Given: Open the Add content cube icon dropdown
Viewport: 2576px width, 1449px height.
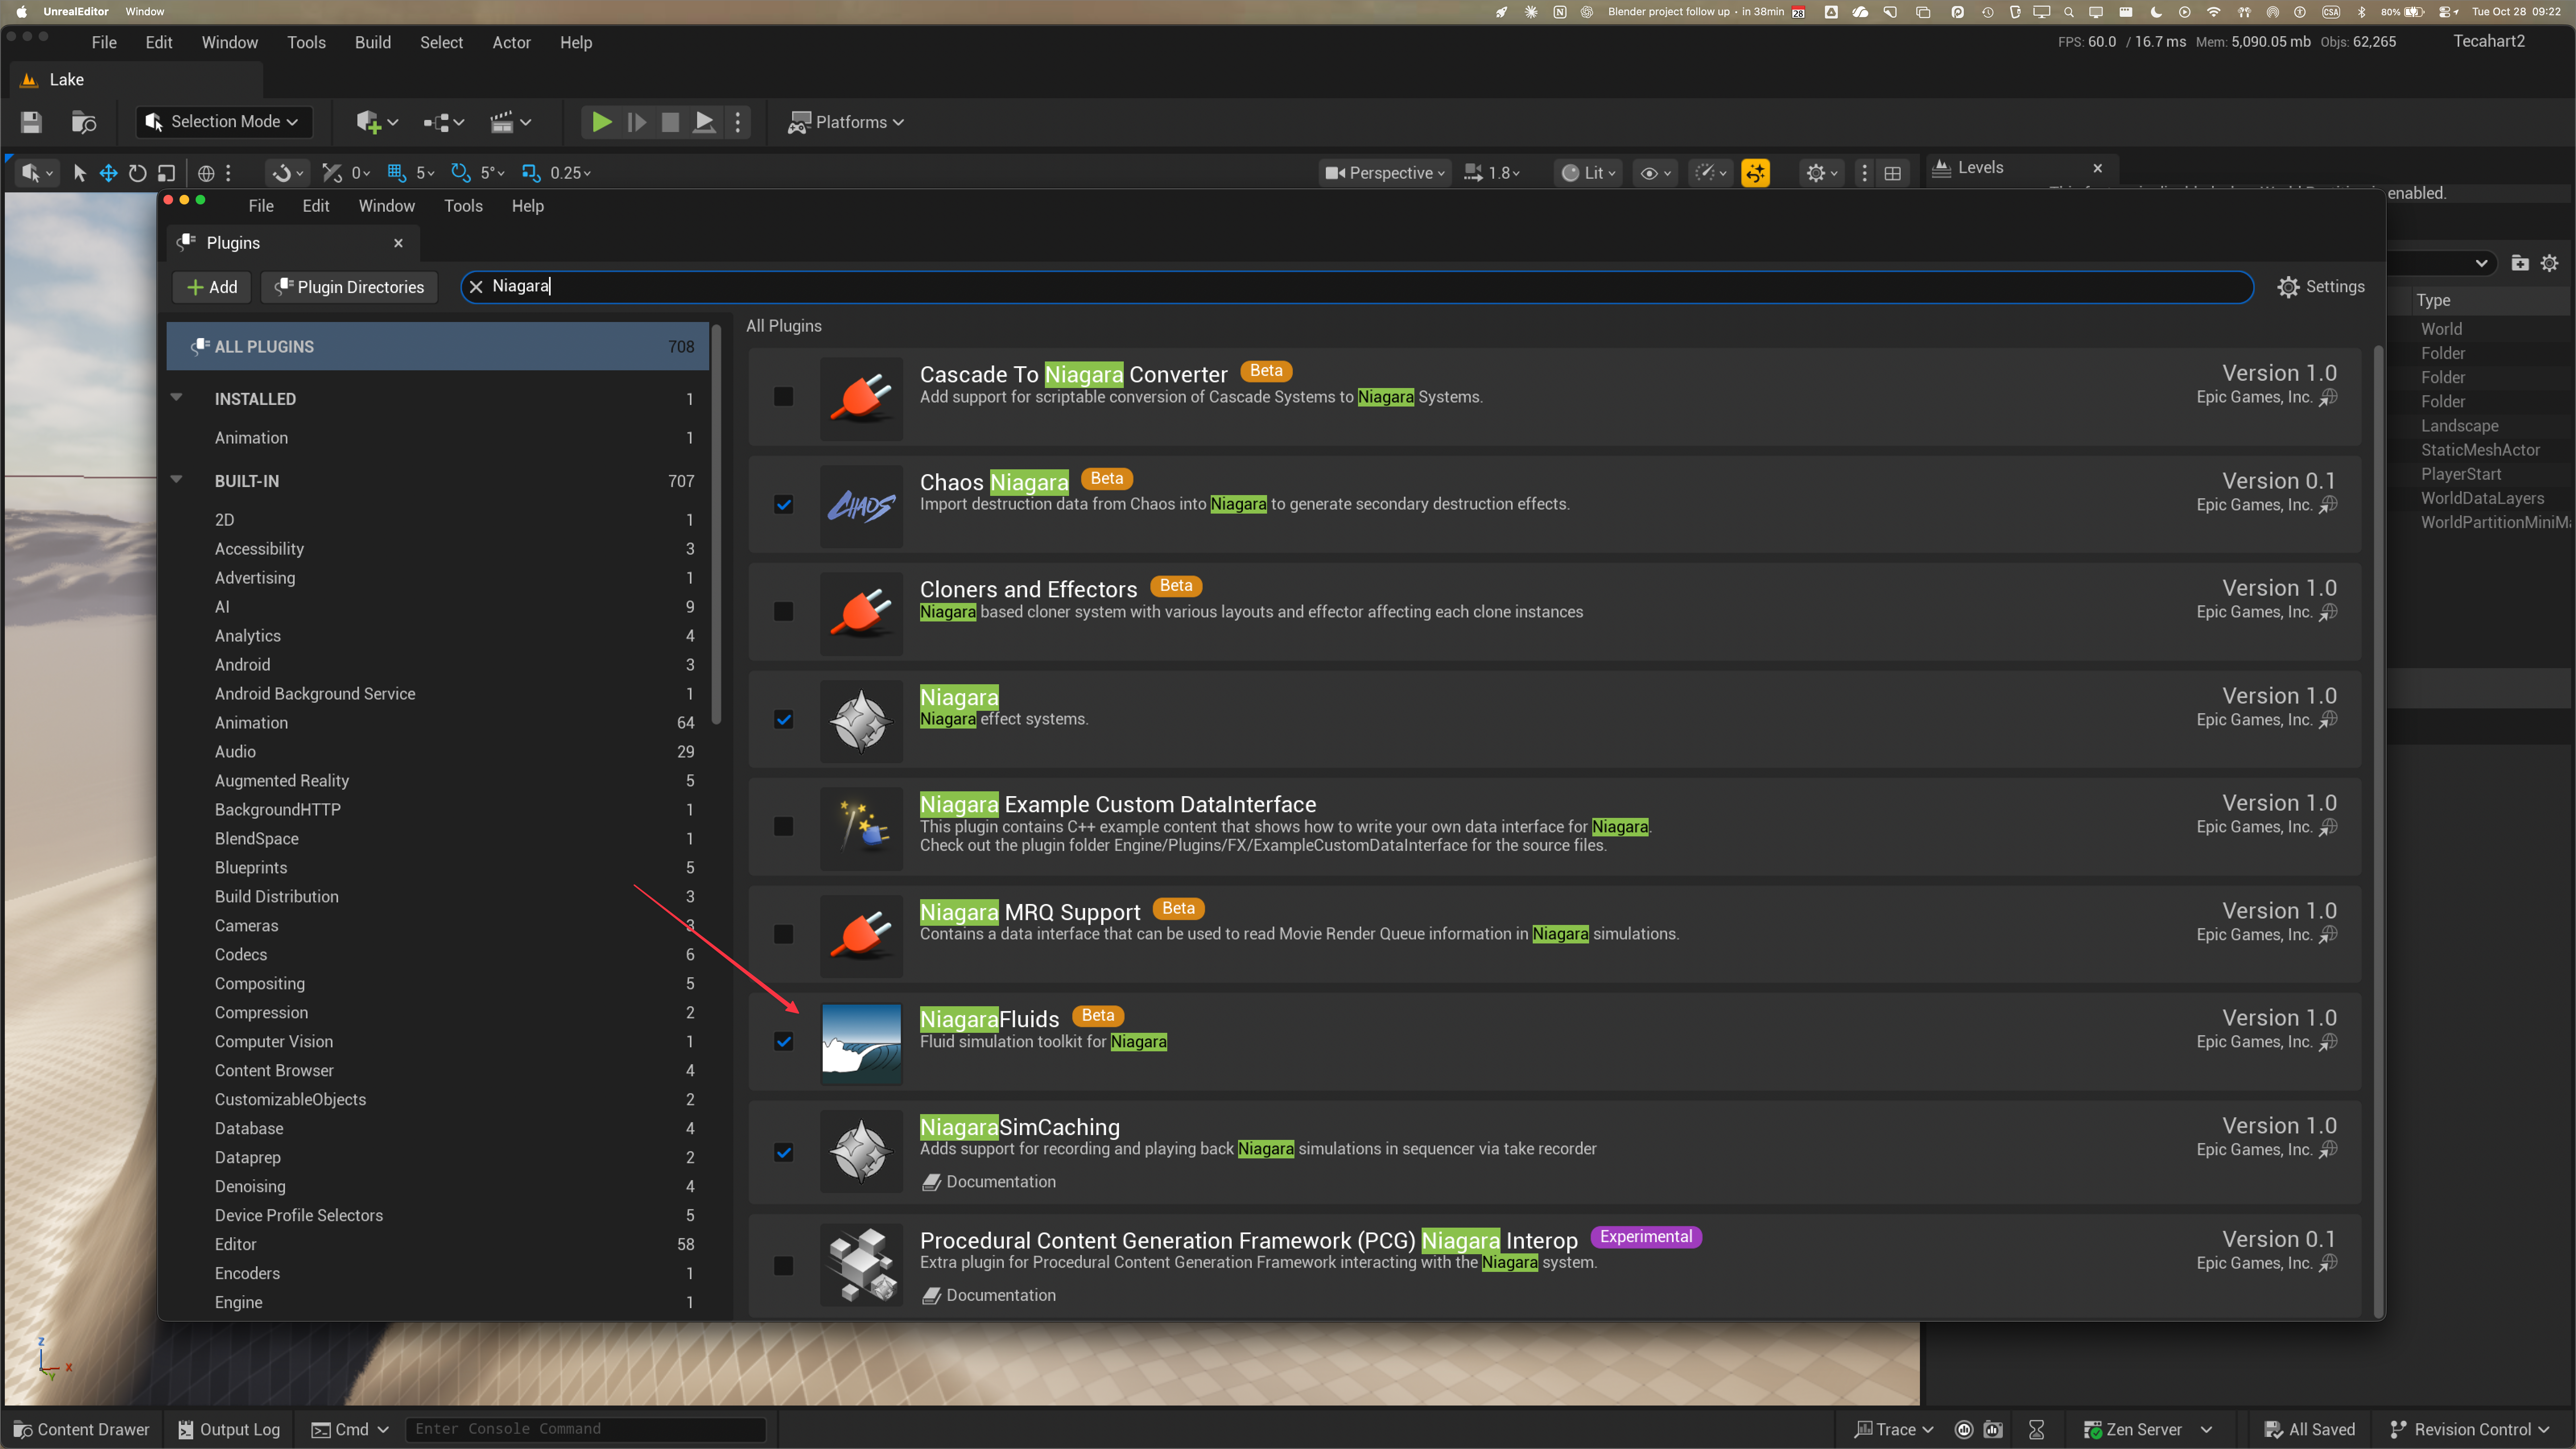Looking at the screenshot, I should pos(377,122).
